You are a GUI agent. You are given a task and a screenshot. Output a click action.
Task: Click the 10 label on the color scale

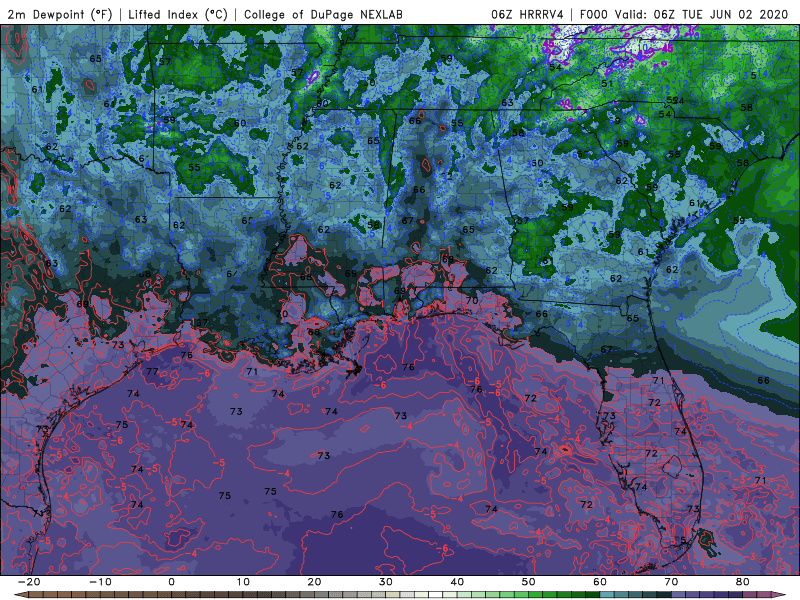243,582
